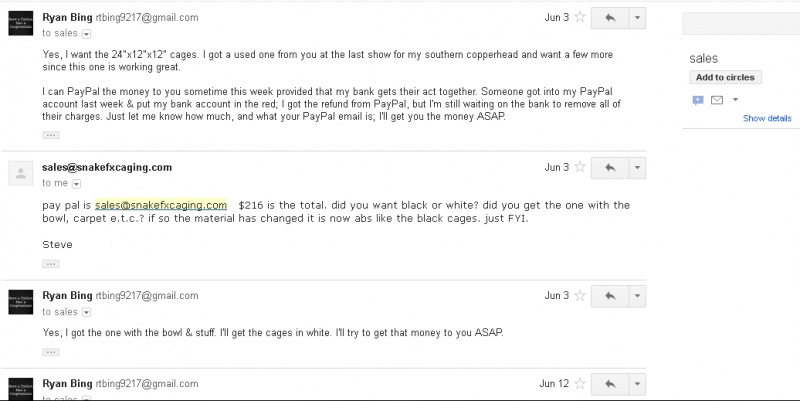
Task: Reply to the first Ryan Bing email
Action: (x=610, y=18)
